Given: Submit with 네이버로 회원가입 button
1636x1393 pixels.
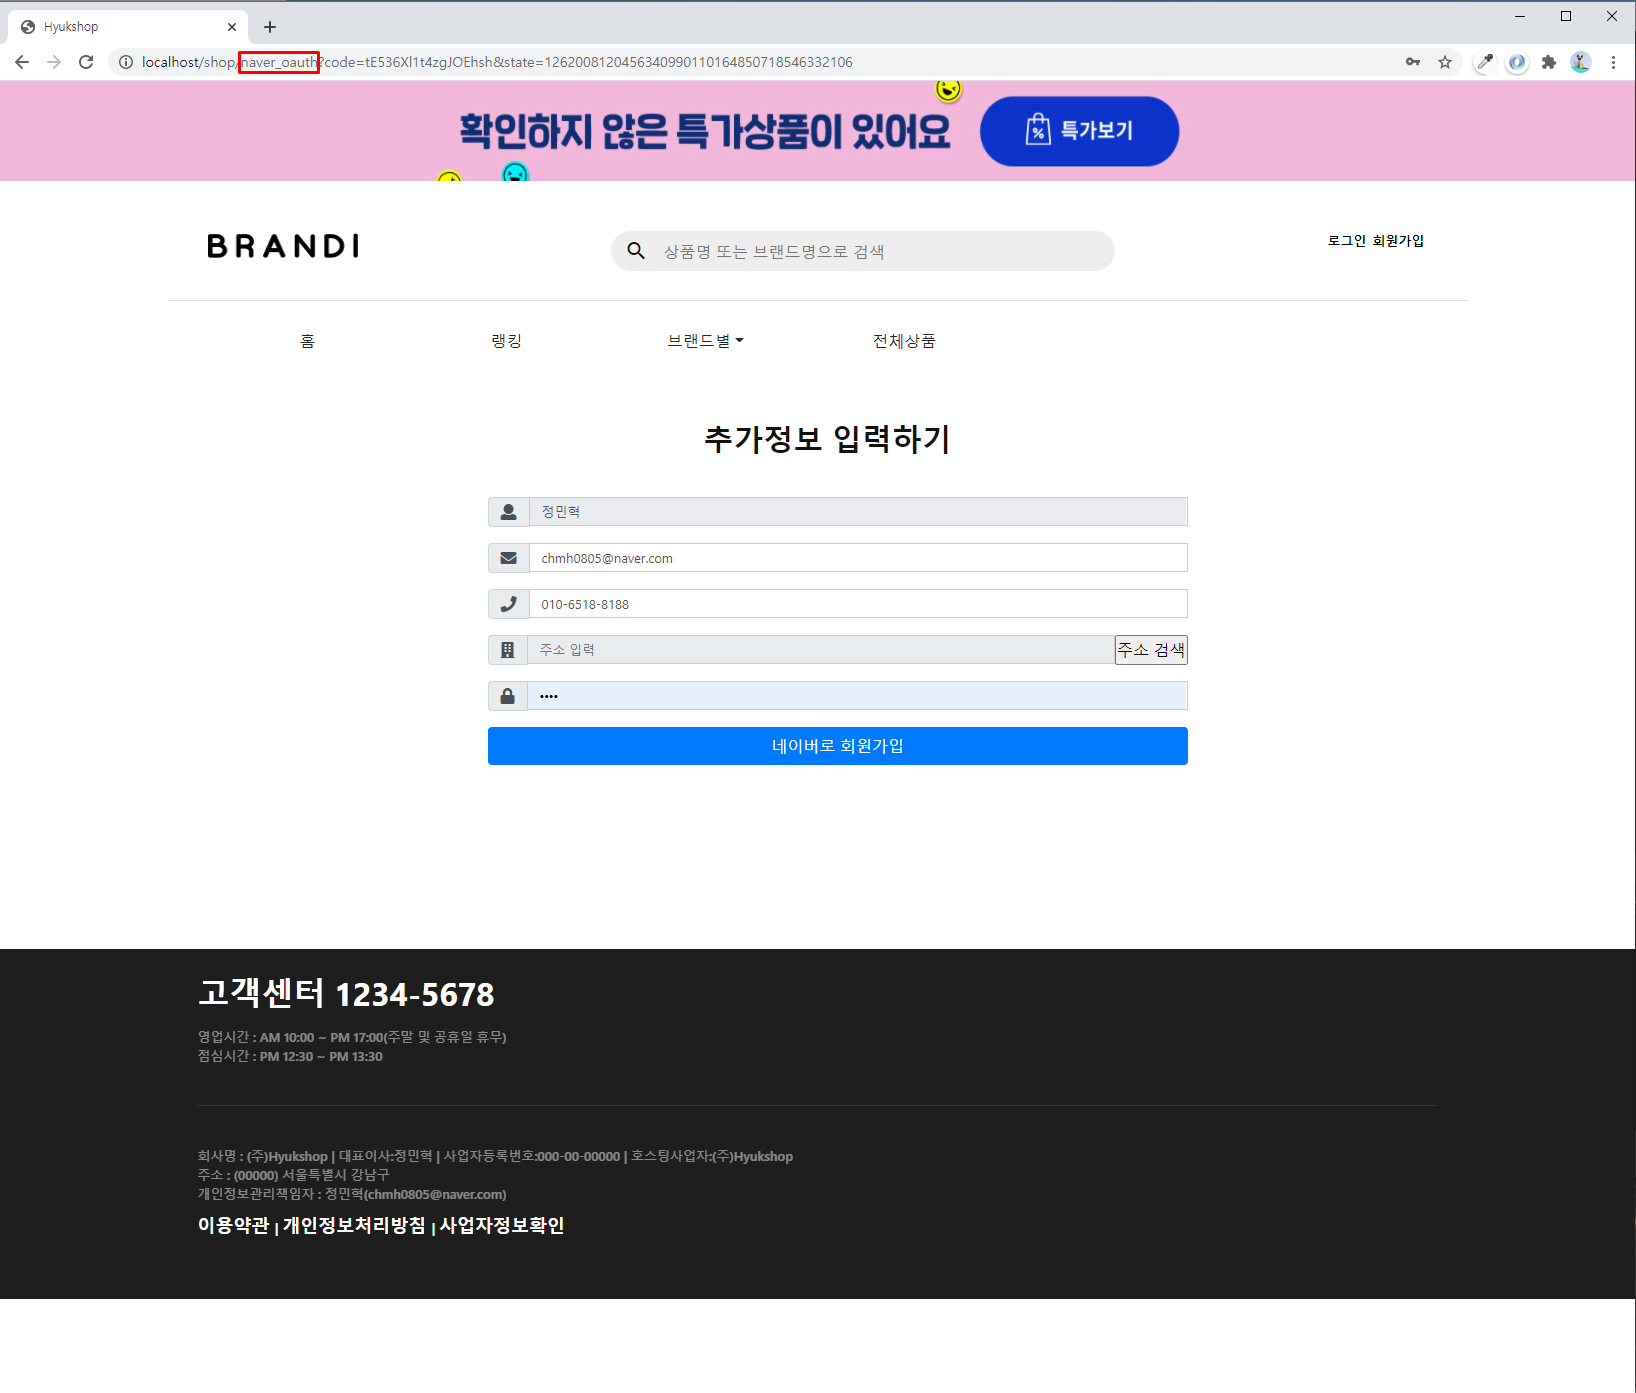Looking at the screenshot, I should (838, 746).
